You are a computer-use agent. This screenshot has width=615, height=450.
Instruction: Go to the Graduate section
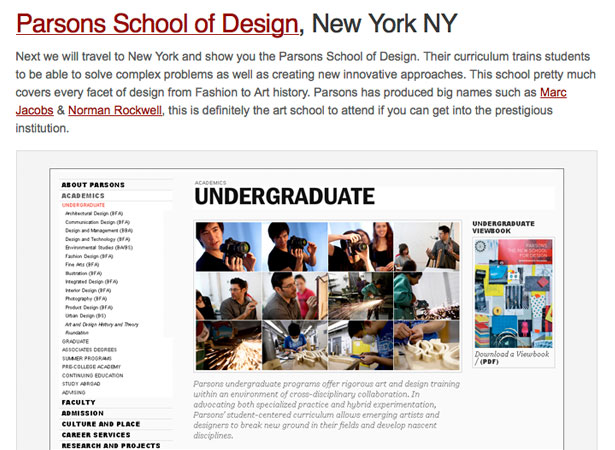point(75,341)
